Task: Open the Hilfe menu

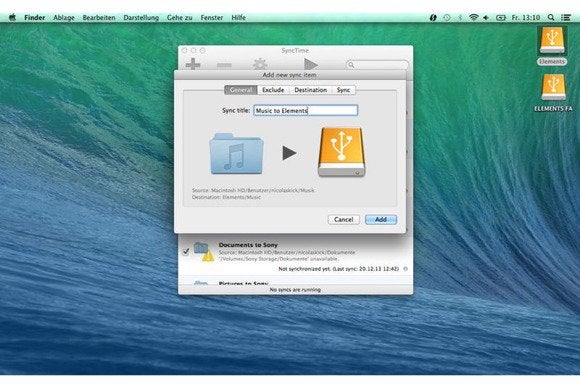Action: coord(239,17)
